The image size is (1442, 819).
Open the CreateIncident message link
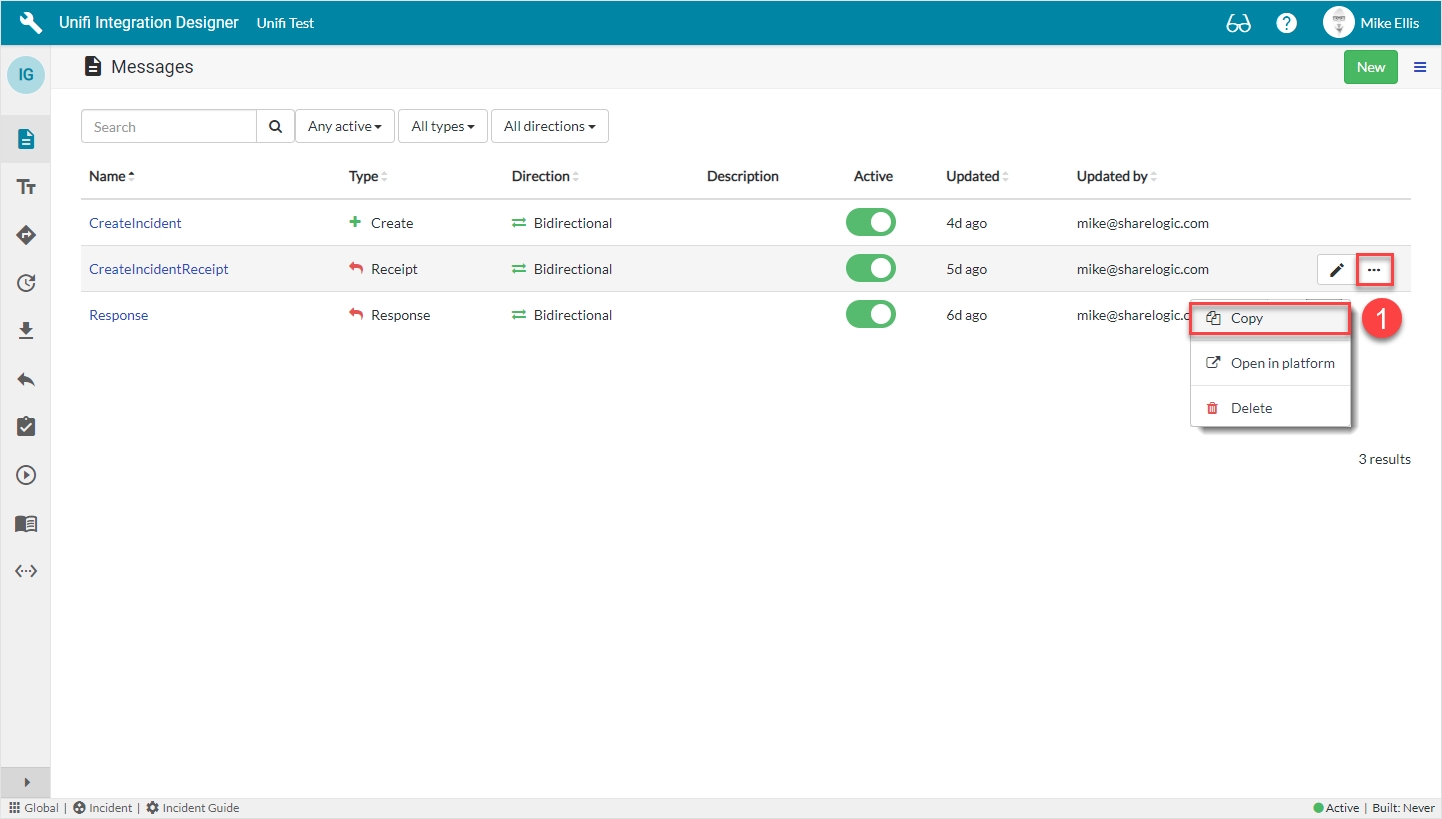[135, 223]
